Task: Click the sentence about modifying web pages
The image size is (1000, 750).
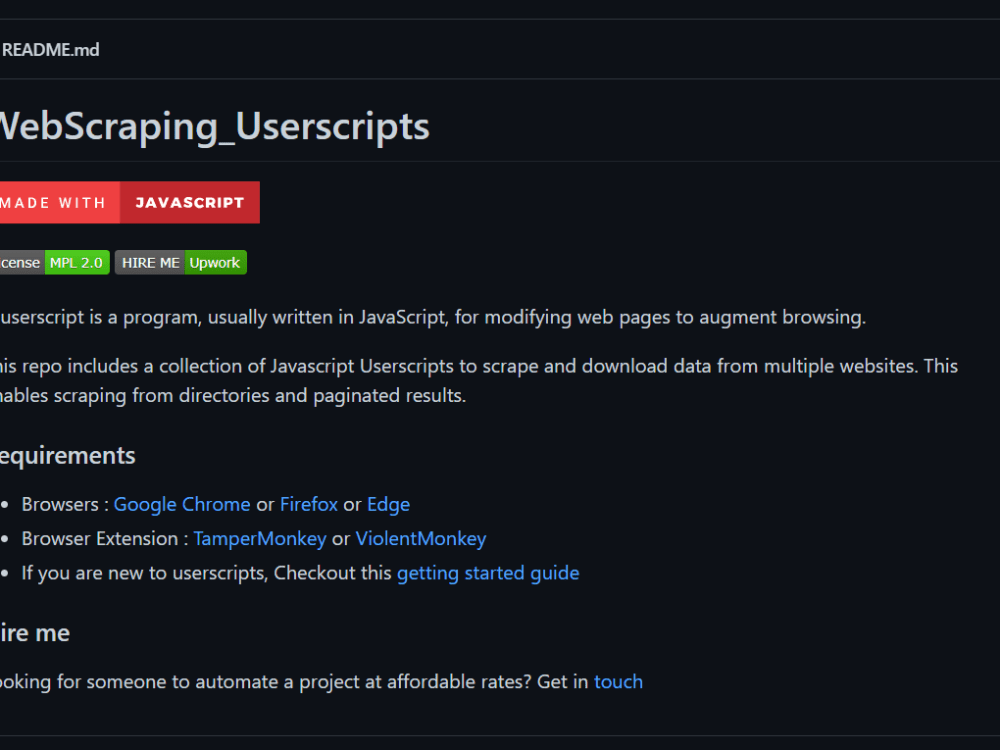Action: pos(433,318)
